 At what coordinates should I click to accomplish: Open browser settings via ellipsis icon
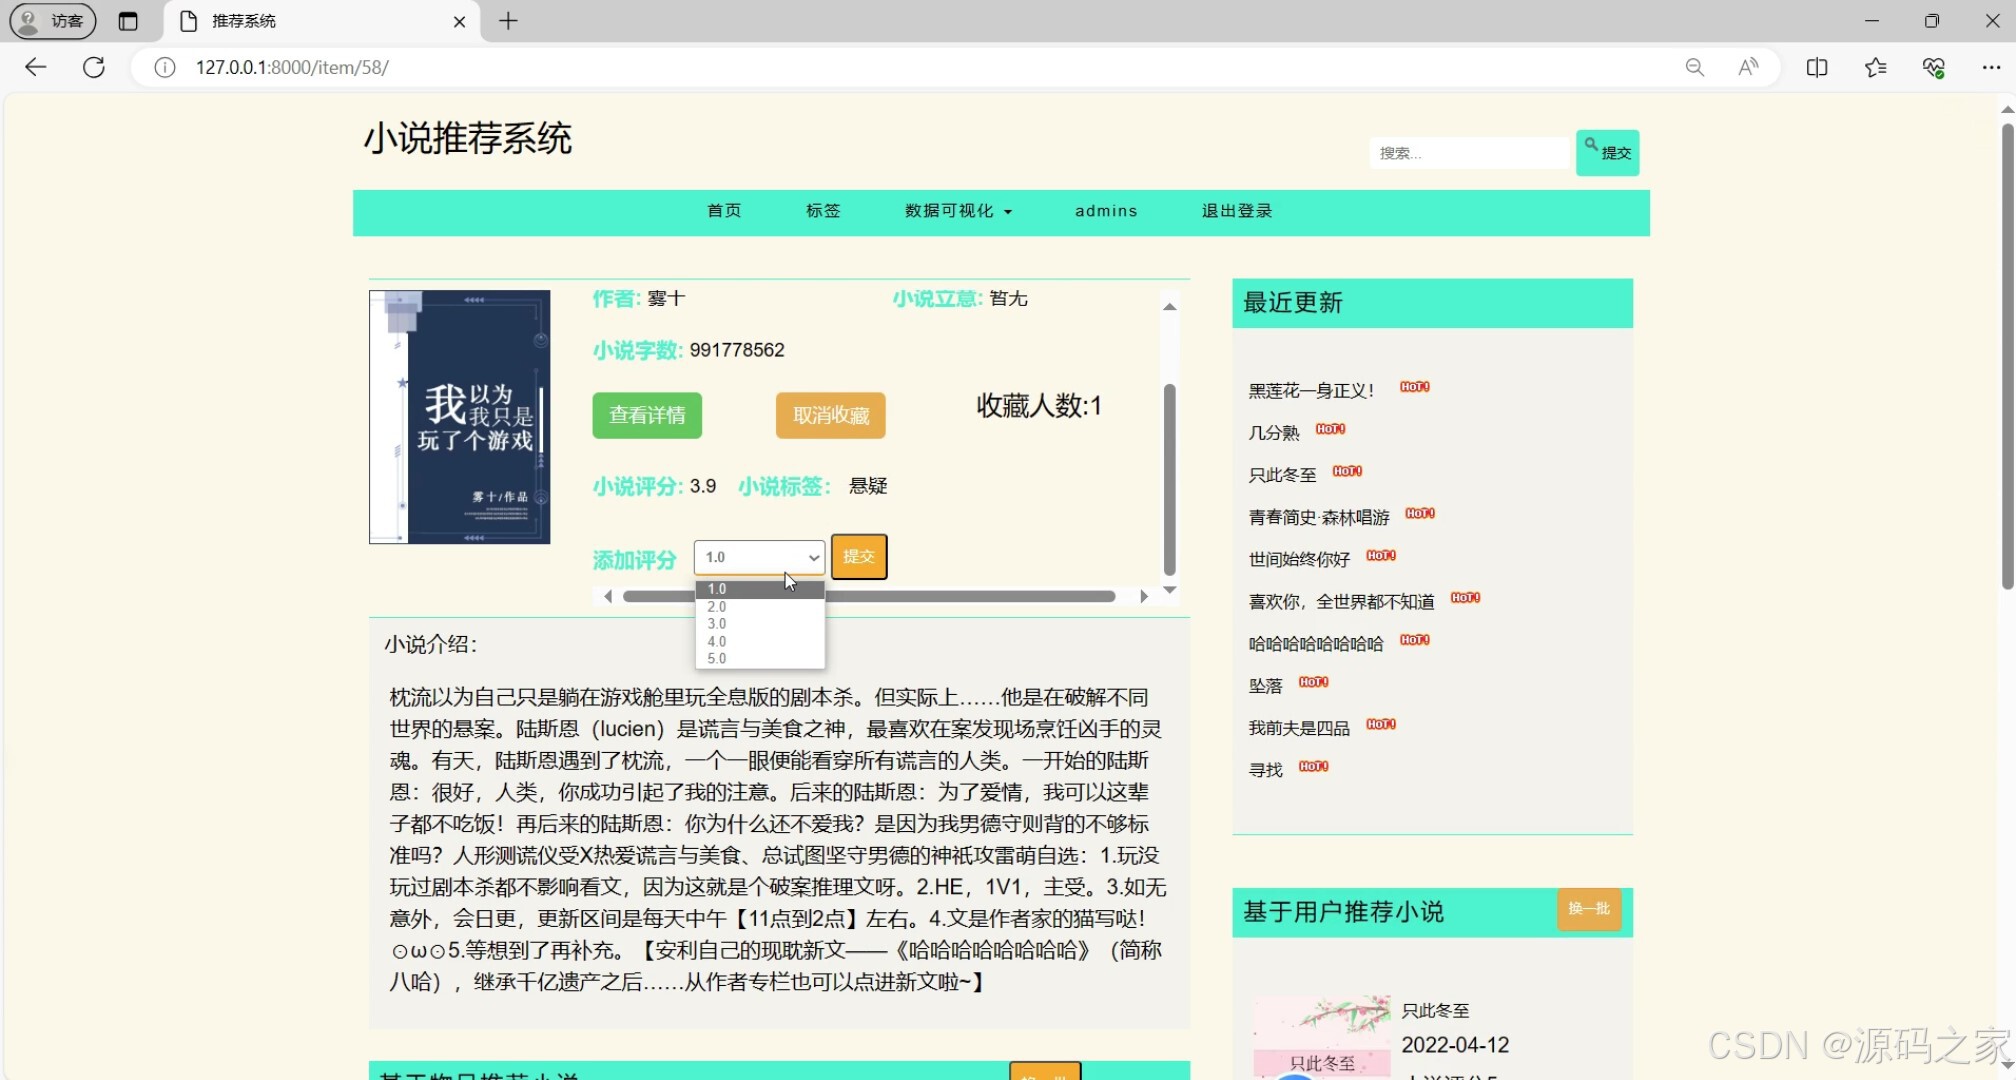1992,67
